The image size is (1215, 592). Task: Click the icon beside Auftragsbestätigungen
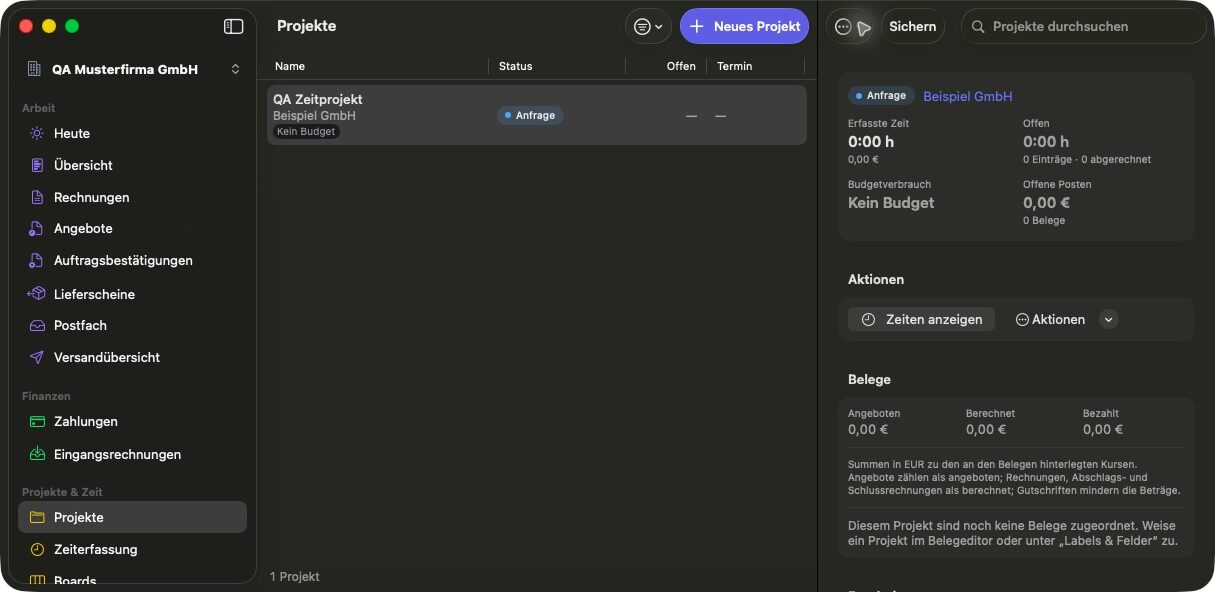click(37, 260)
